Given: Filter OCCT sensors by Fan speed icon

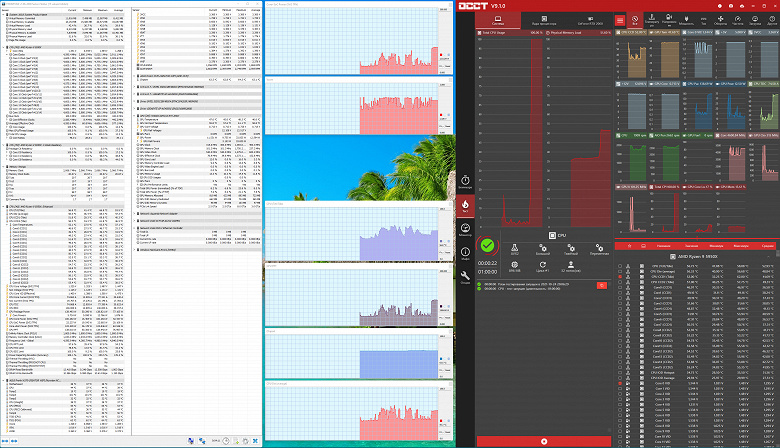Looking at the screenshot, I should (x=720, y=20).
